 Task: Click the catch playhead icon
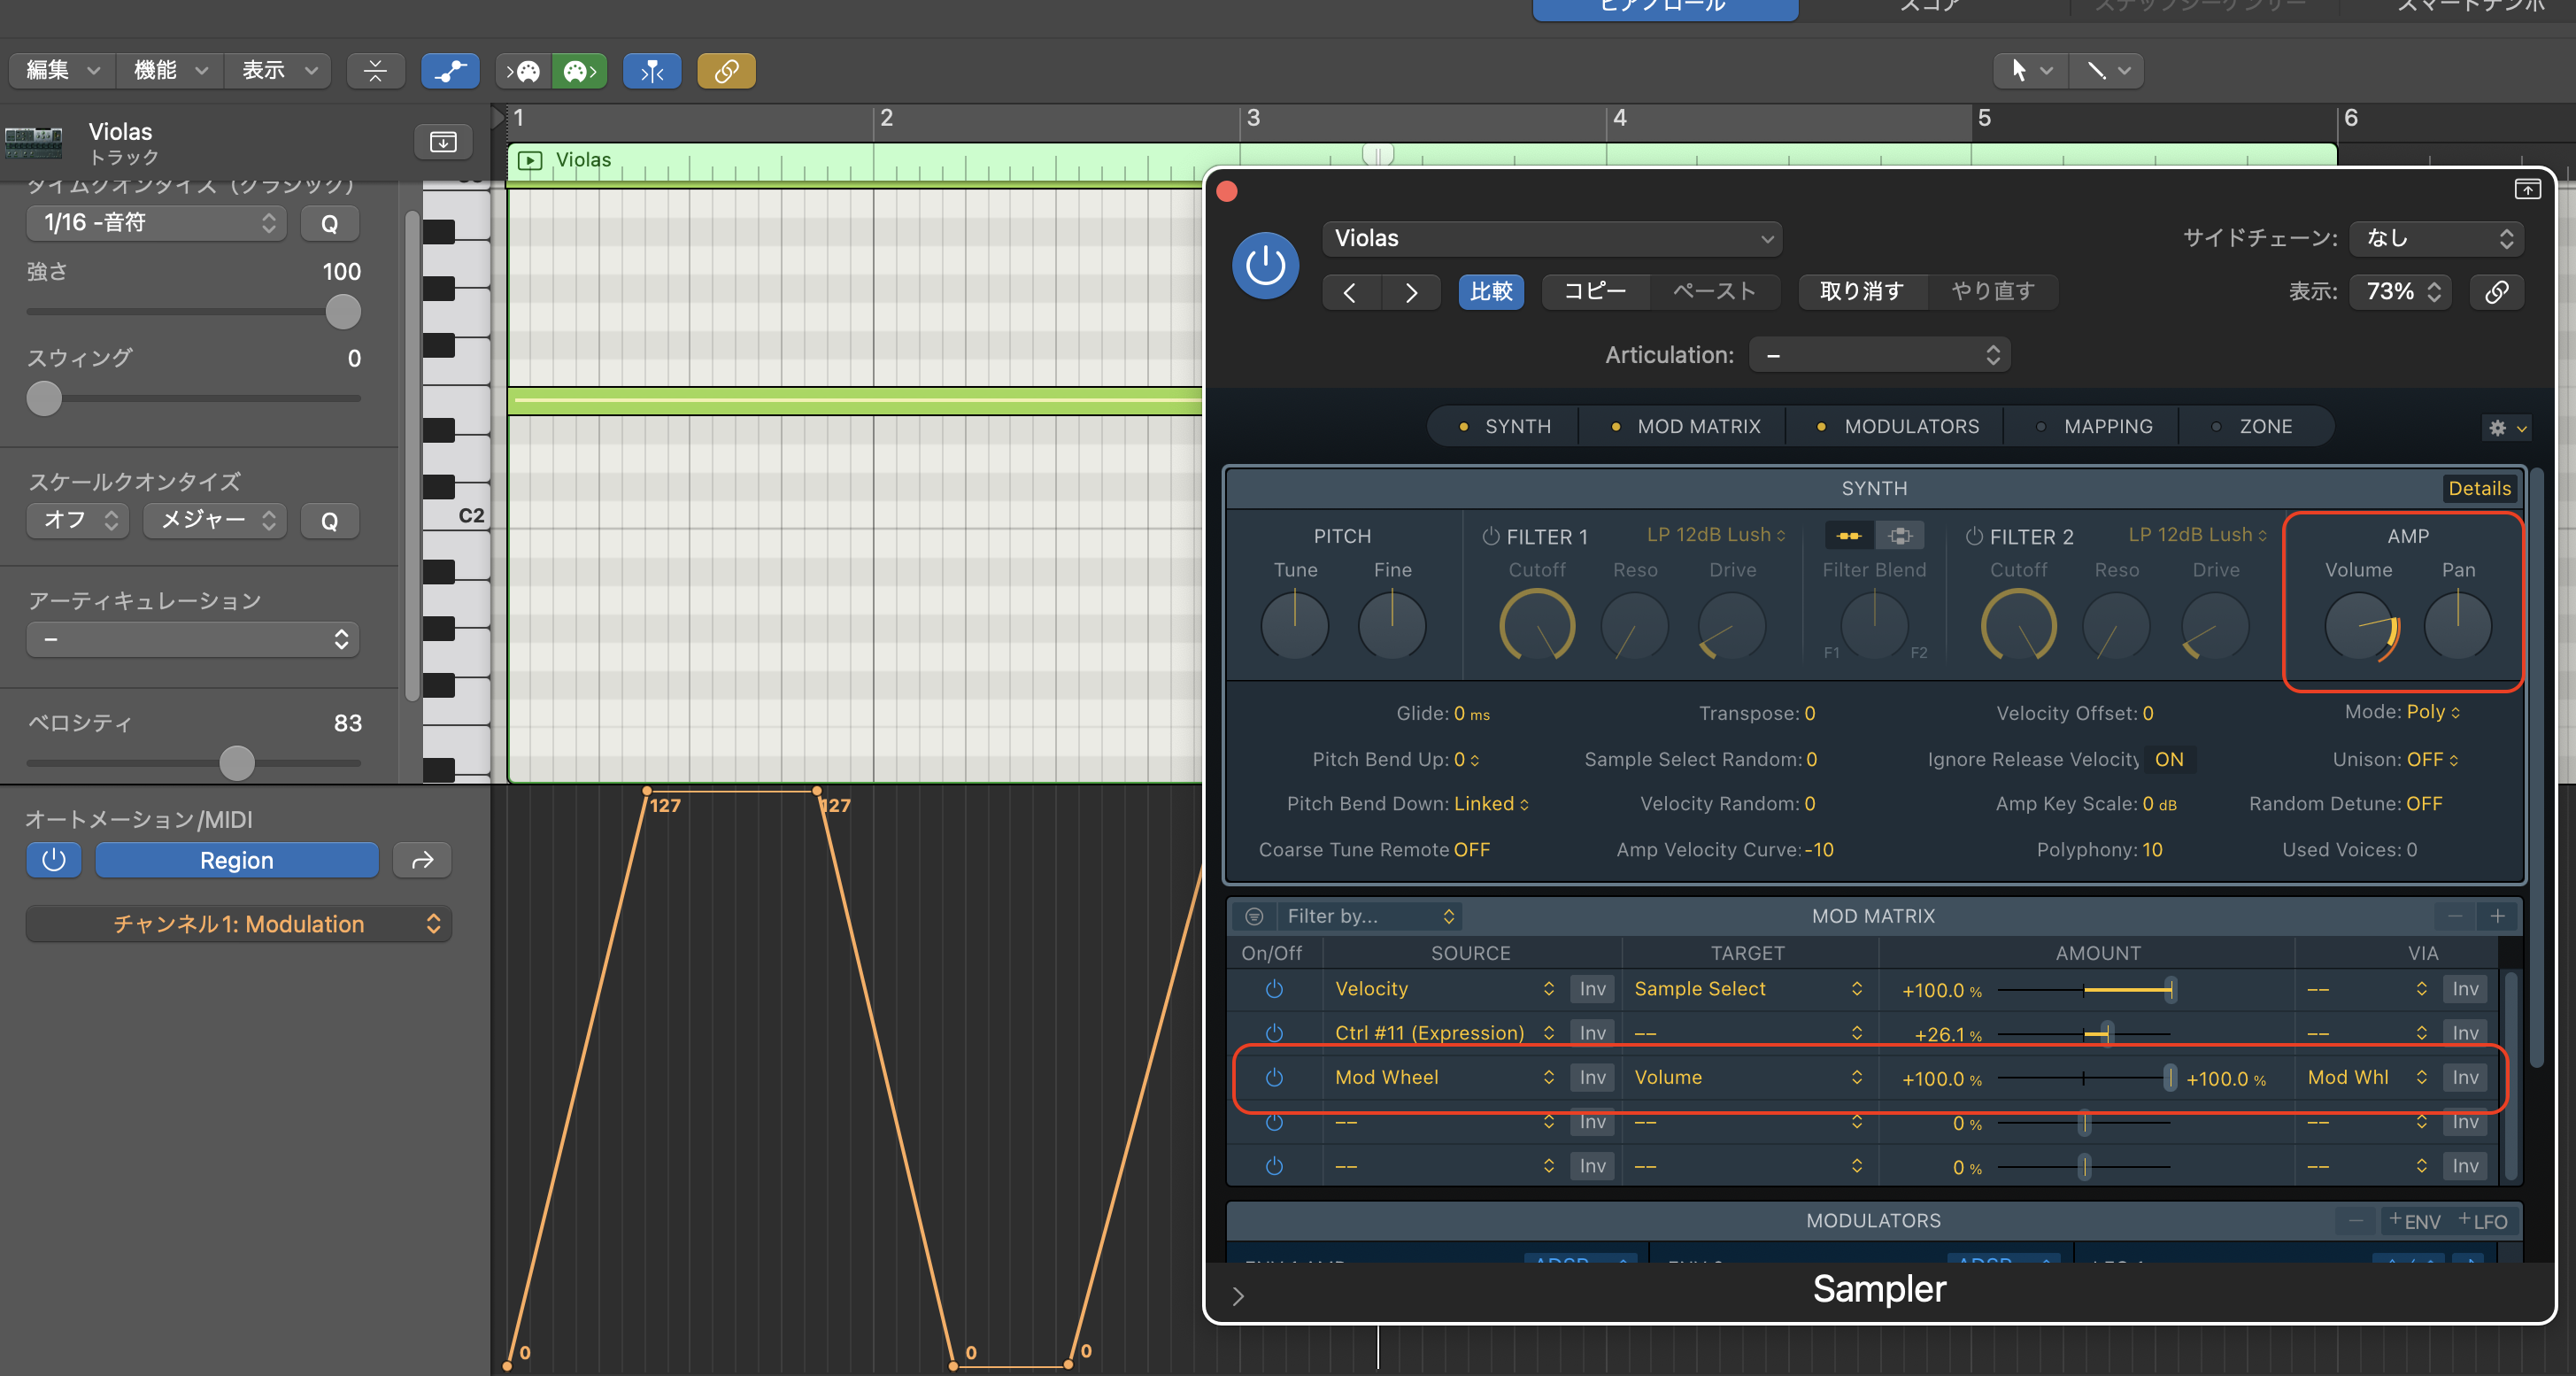click(x=652, y=71)
